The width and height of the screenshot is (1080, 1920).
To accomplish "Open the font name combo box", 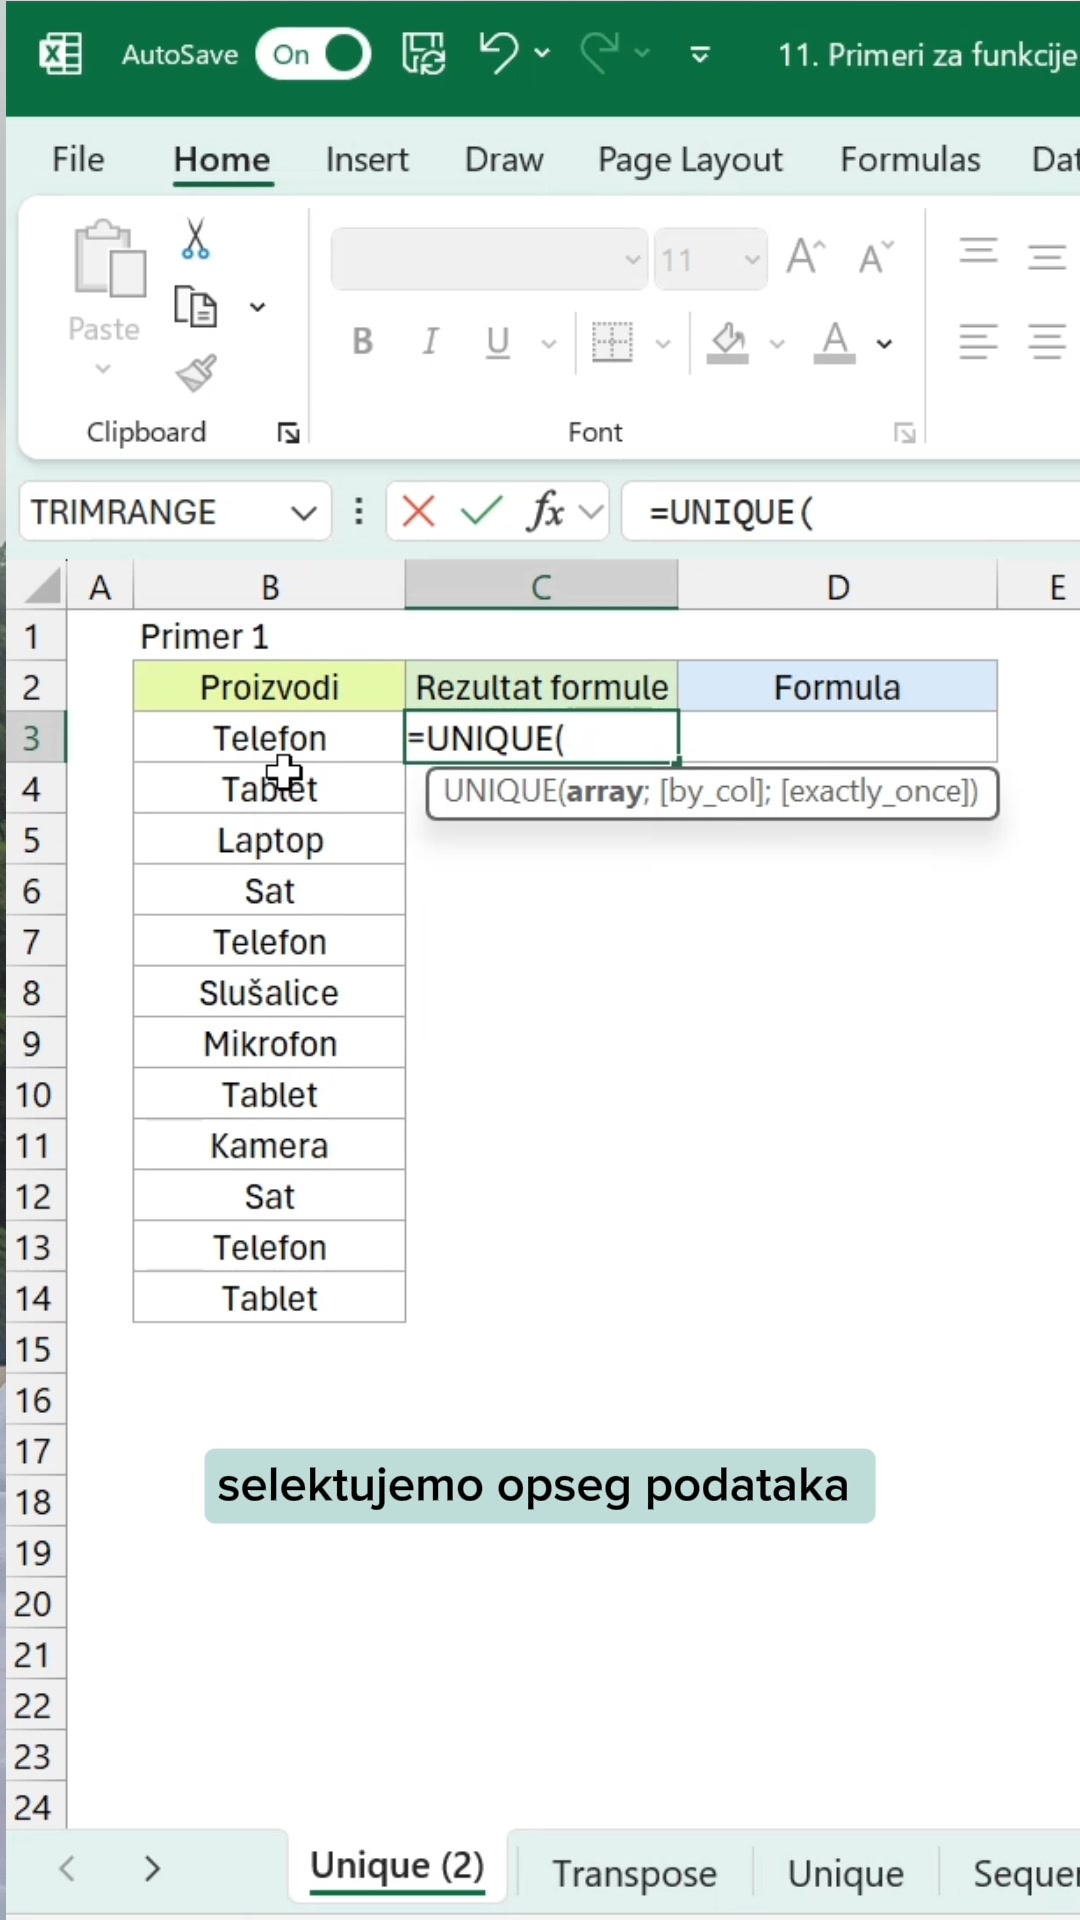I will (x=489, y=260).
